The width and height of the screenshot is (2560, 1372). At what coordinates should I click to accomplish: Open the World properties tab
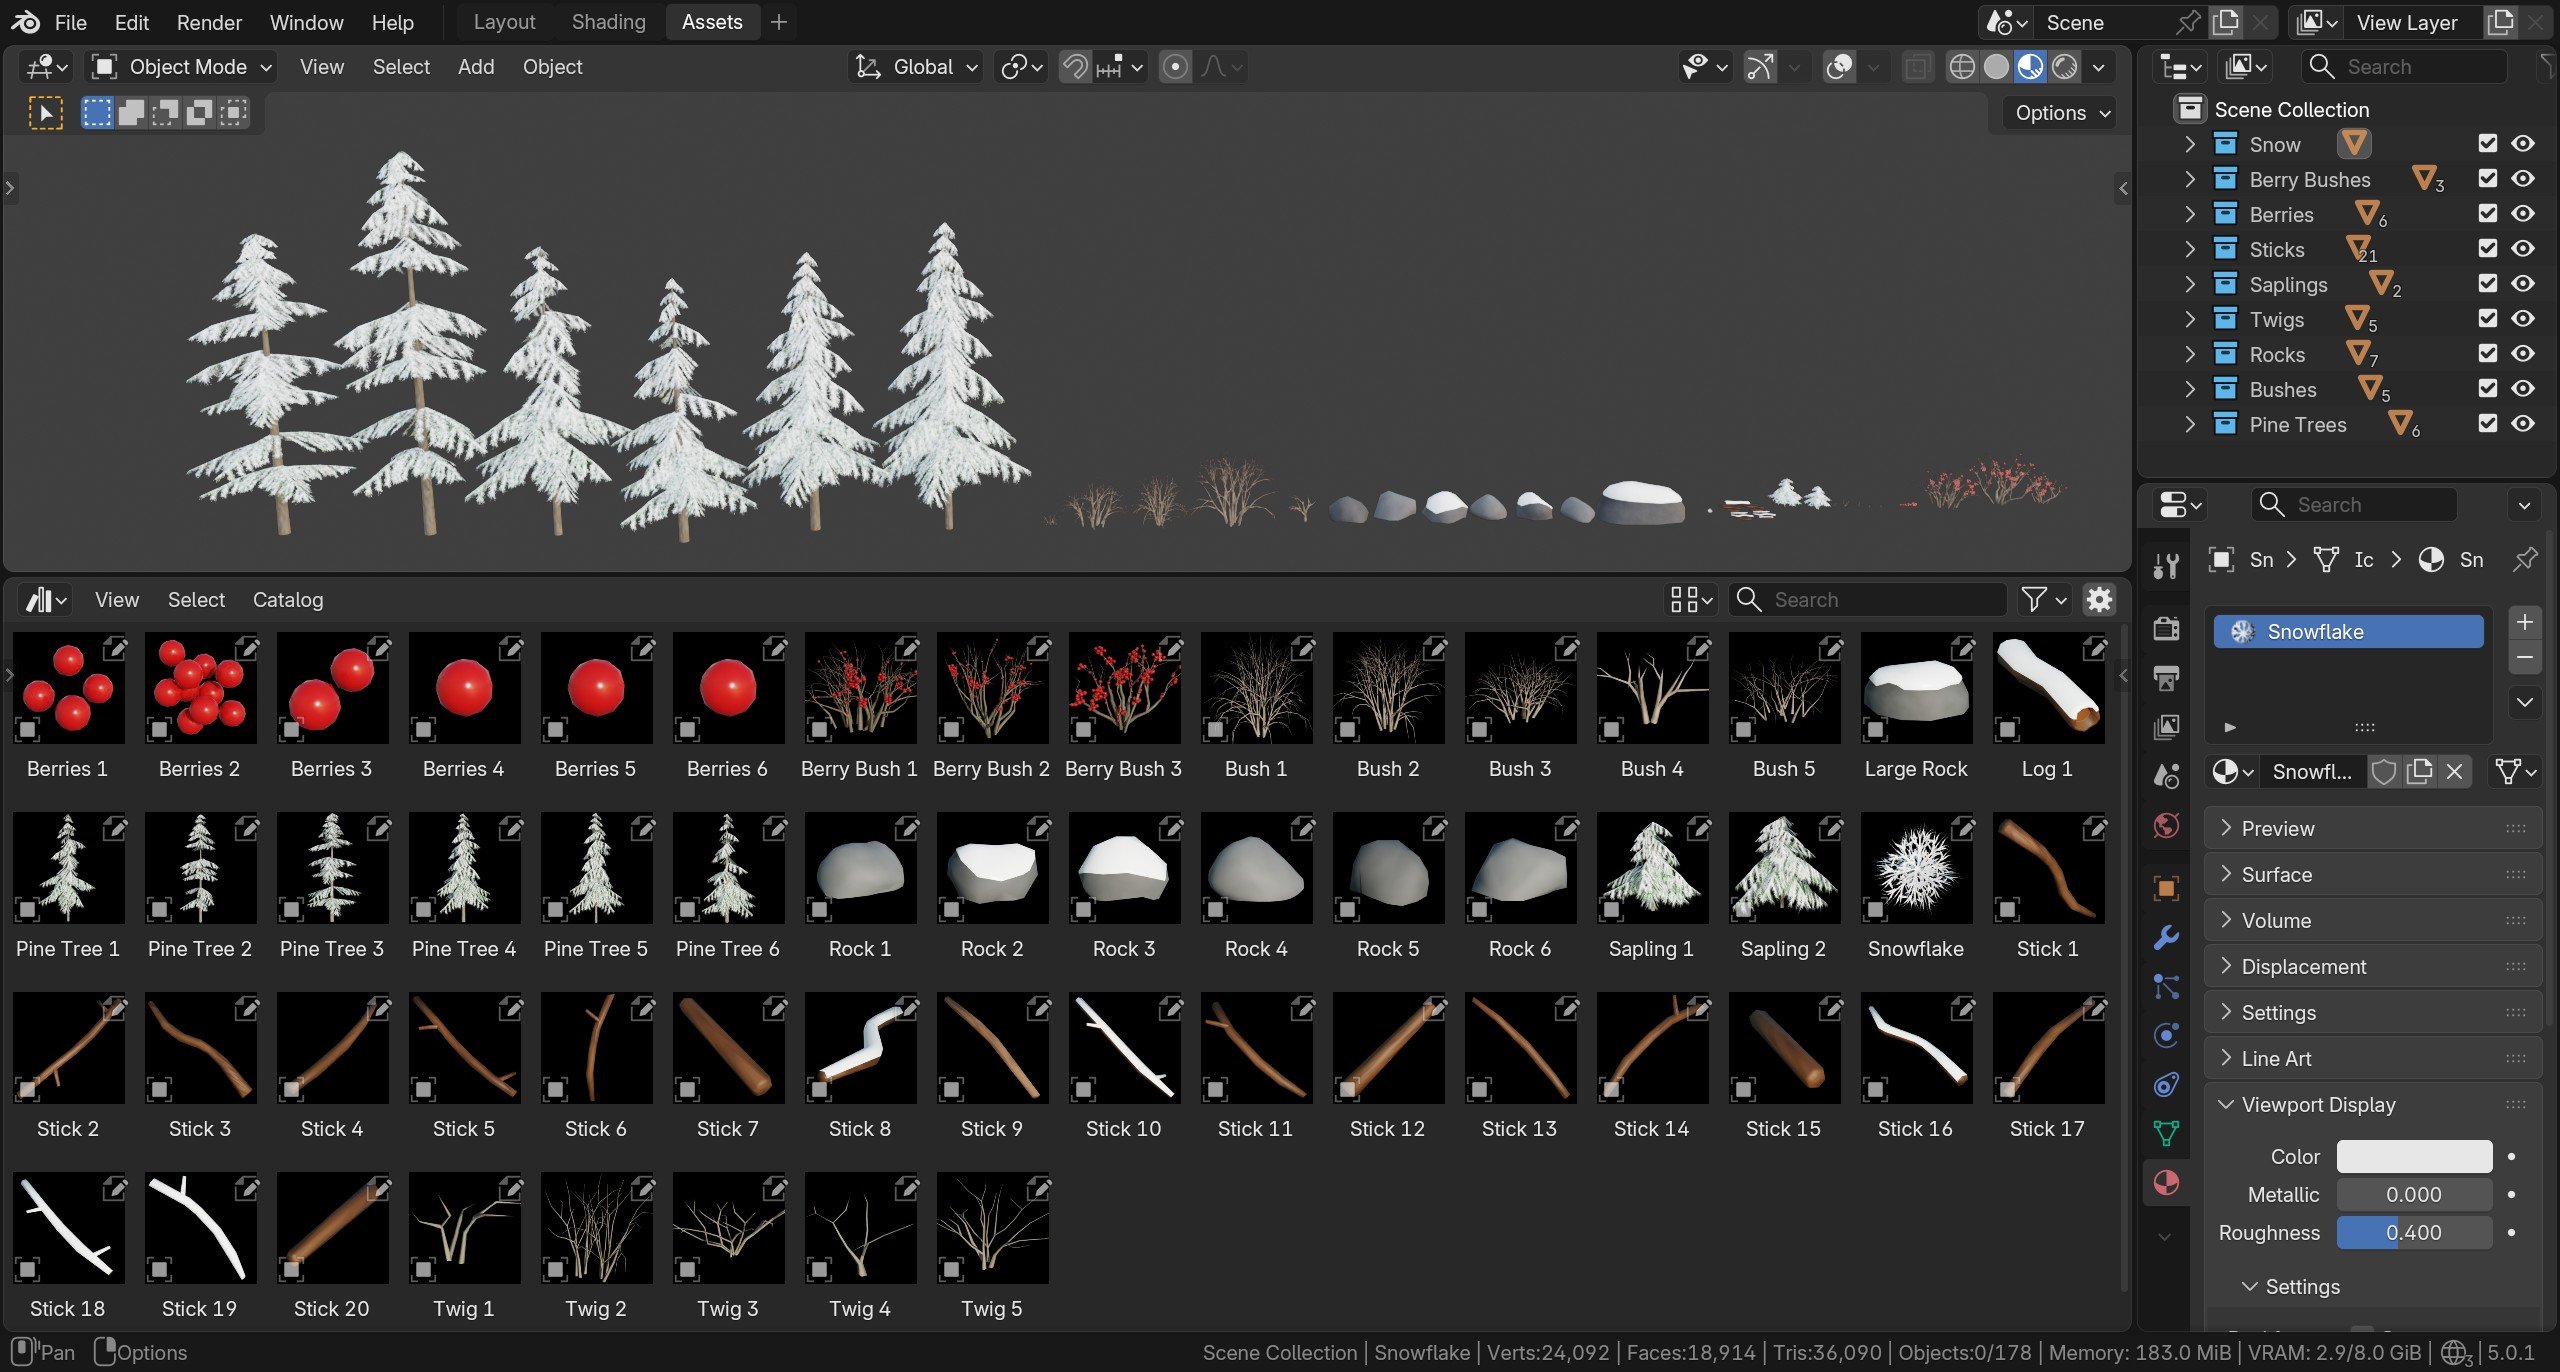2166,826
